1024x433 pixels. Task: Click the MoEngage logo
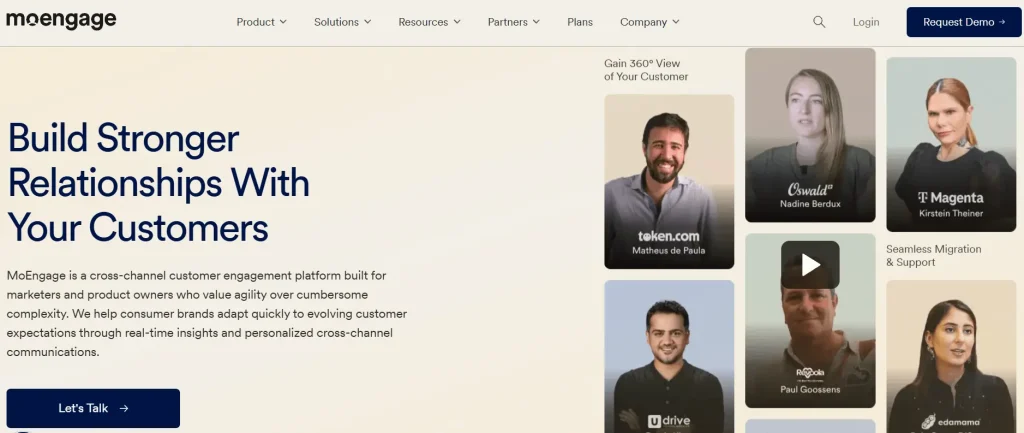[61, 21]
